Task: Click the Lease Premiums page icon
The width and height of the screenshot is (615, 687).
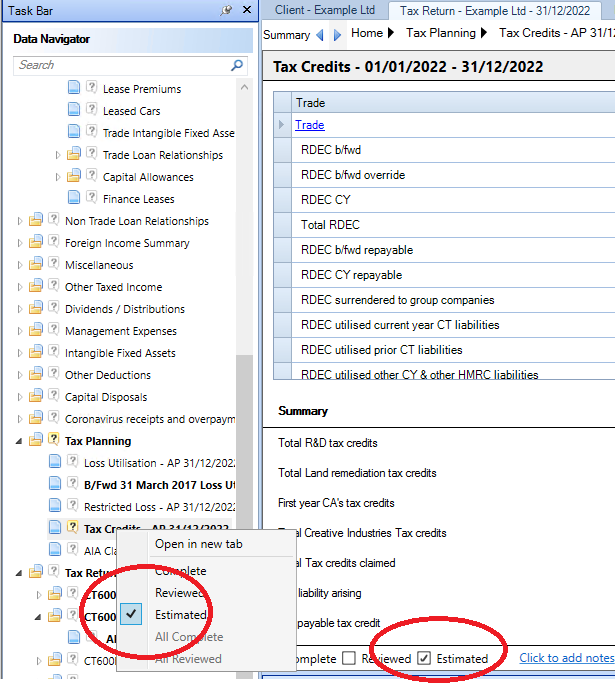Action: 74,87
